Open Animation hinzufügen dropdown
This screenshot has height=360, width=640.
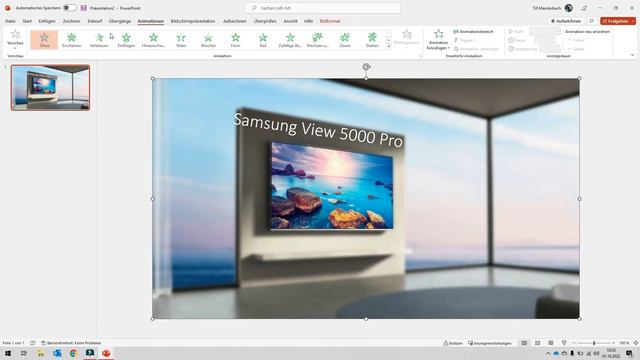pyautogui.click(x=438, y=40)
